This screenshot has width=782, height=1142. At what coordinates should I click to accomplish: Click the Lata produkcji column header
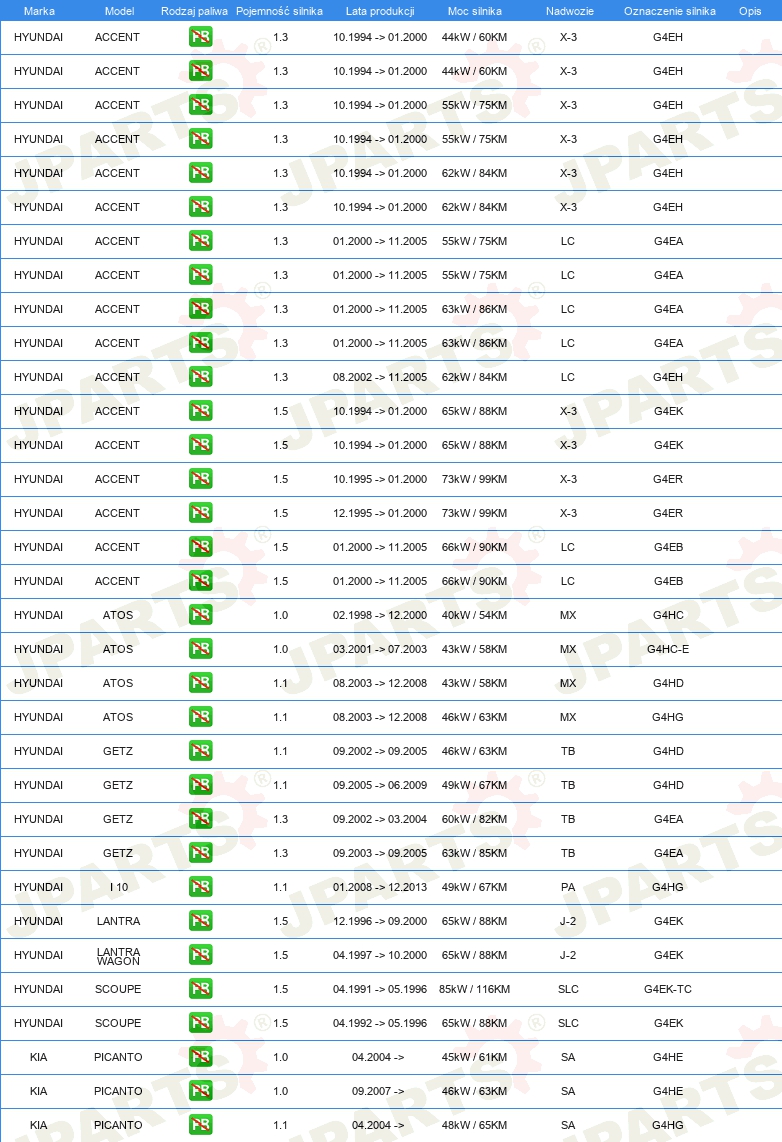click(x=380, y=11)
